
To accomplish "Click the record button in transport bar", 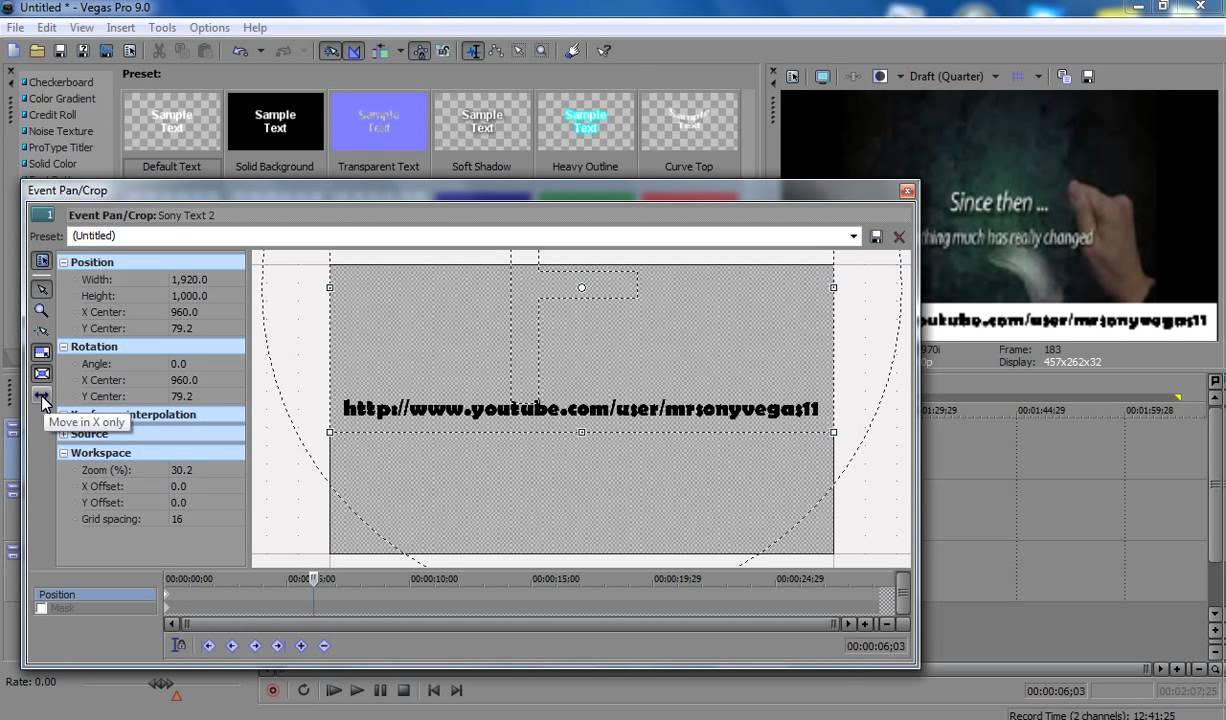I will pos(272,690).
